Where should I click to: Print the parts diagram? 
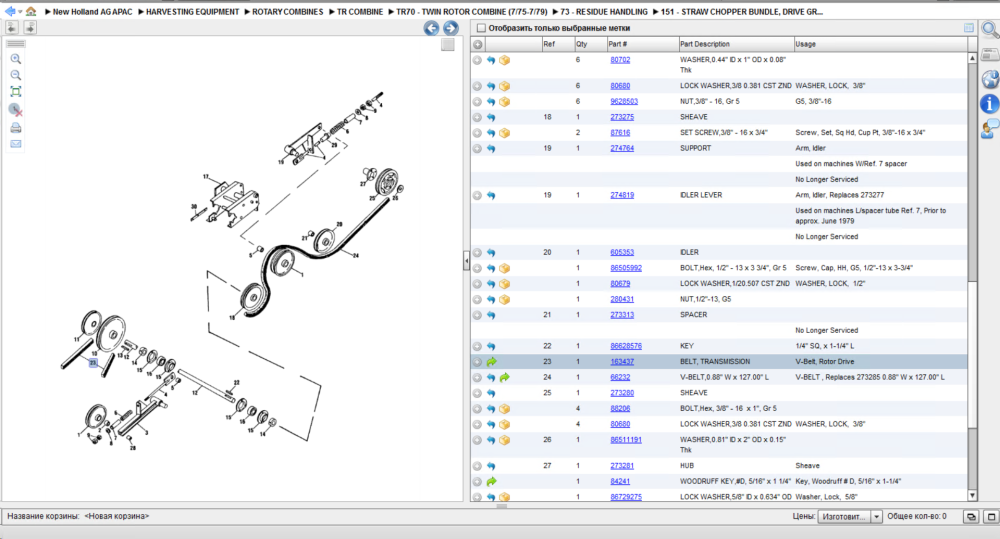pos(16,128)
